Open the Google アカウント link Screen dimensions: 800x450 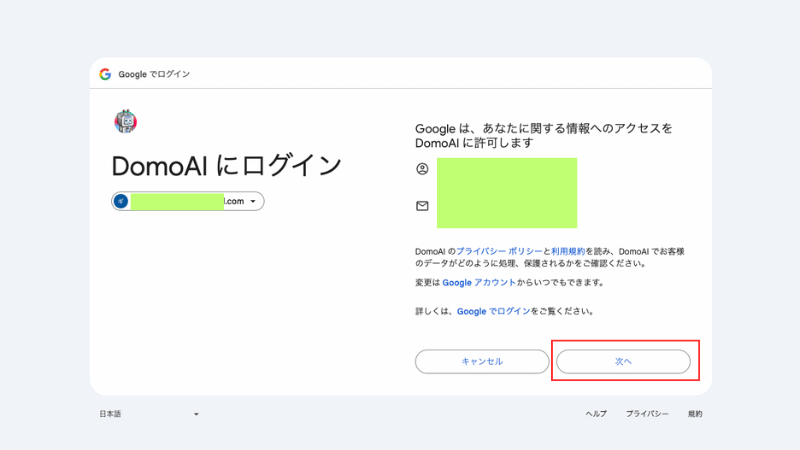[479, 283]
